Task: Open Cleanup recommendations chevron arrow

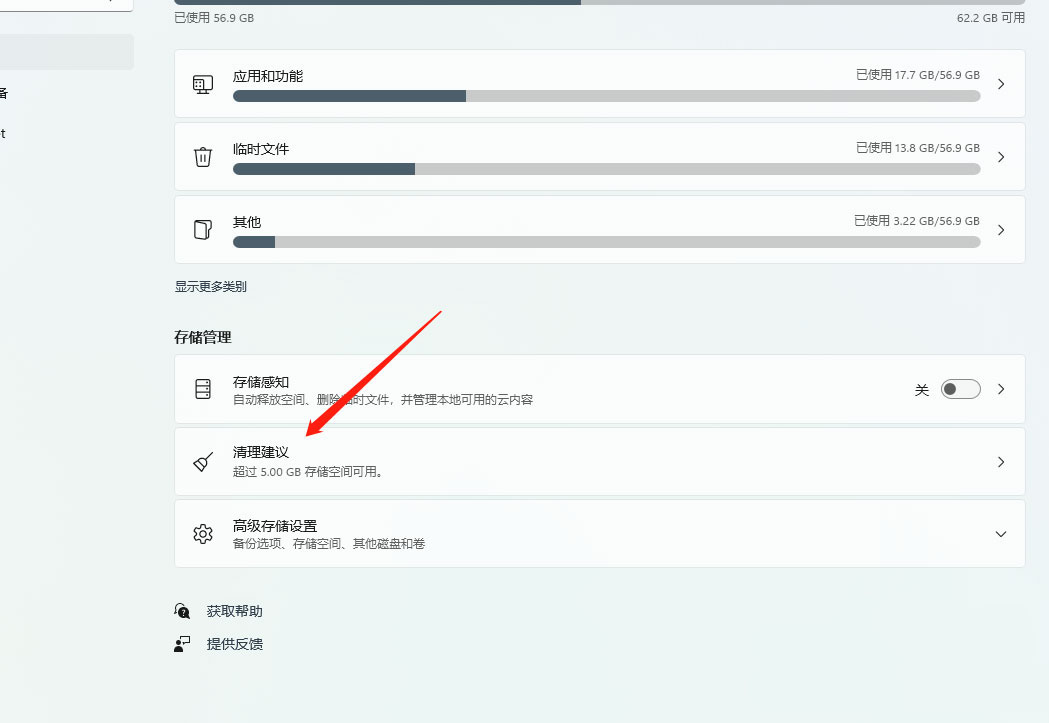Action: (1001, 462)
